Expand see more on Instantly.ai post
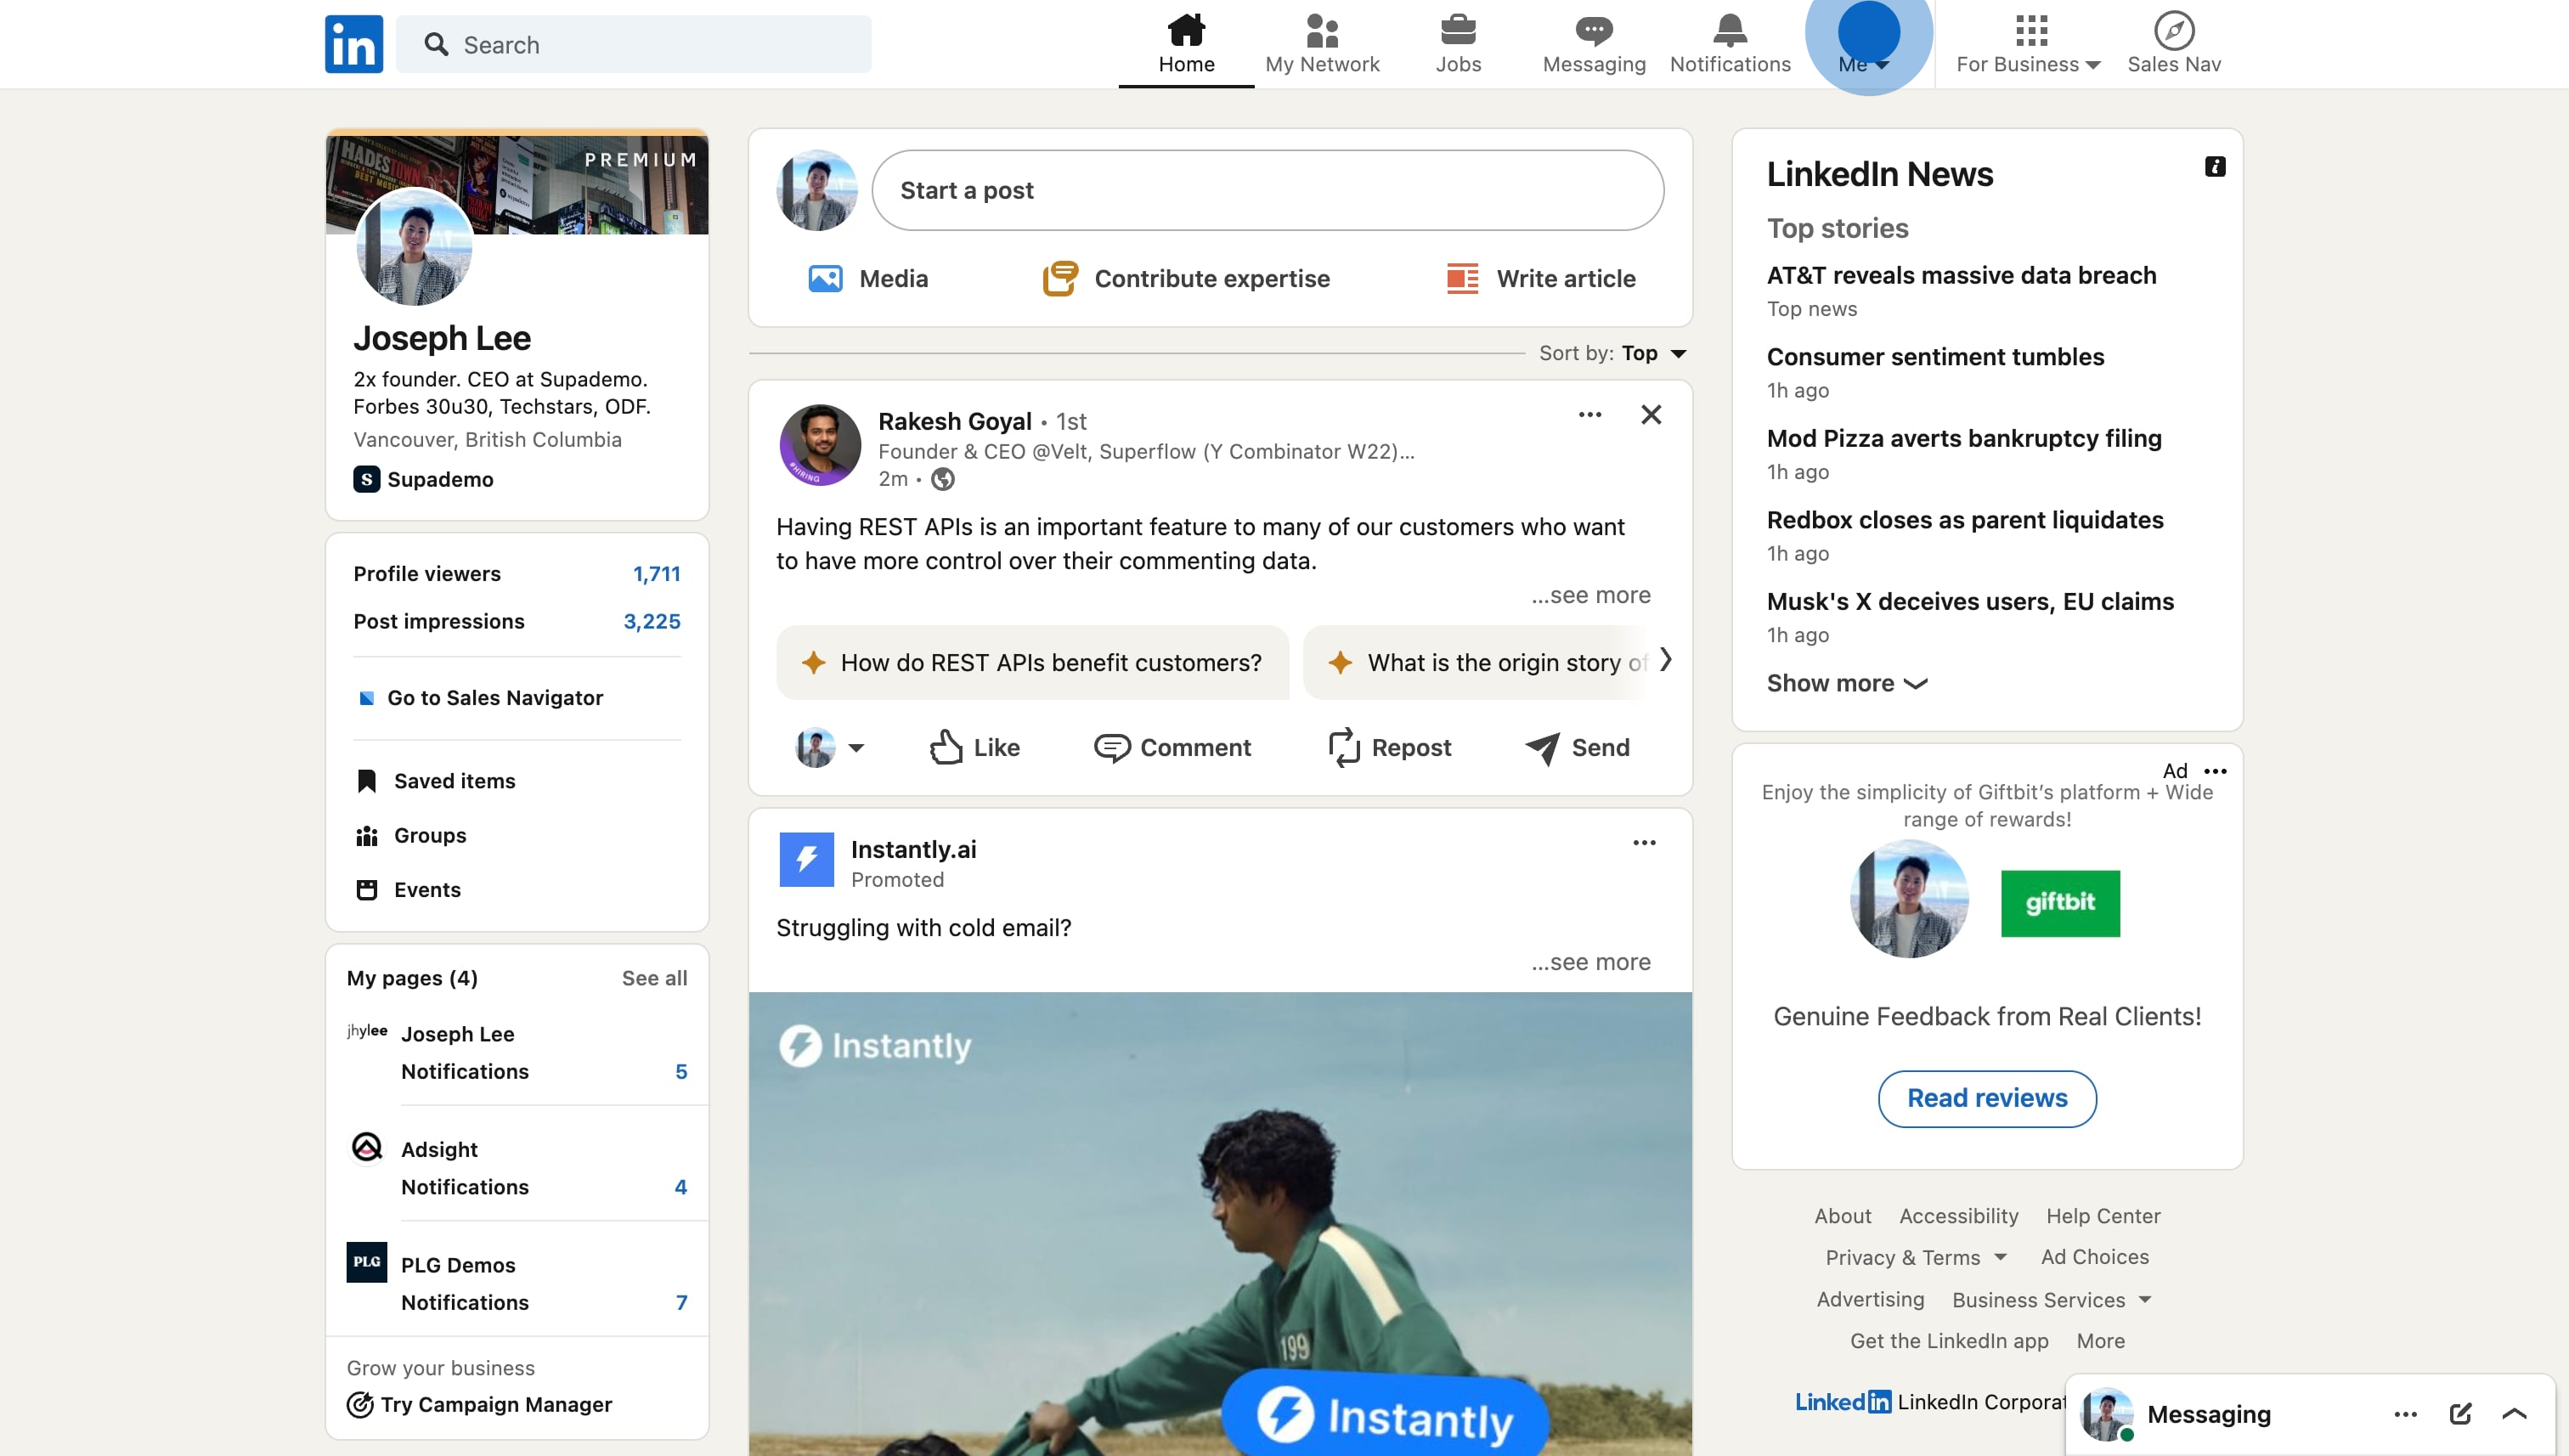2569x1456 pixels. 1591,962
